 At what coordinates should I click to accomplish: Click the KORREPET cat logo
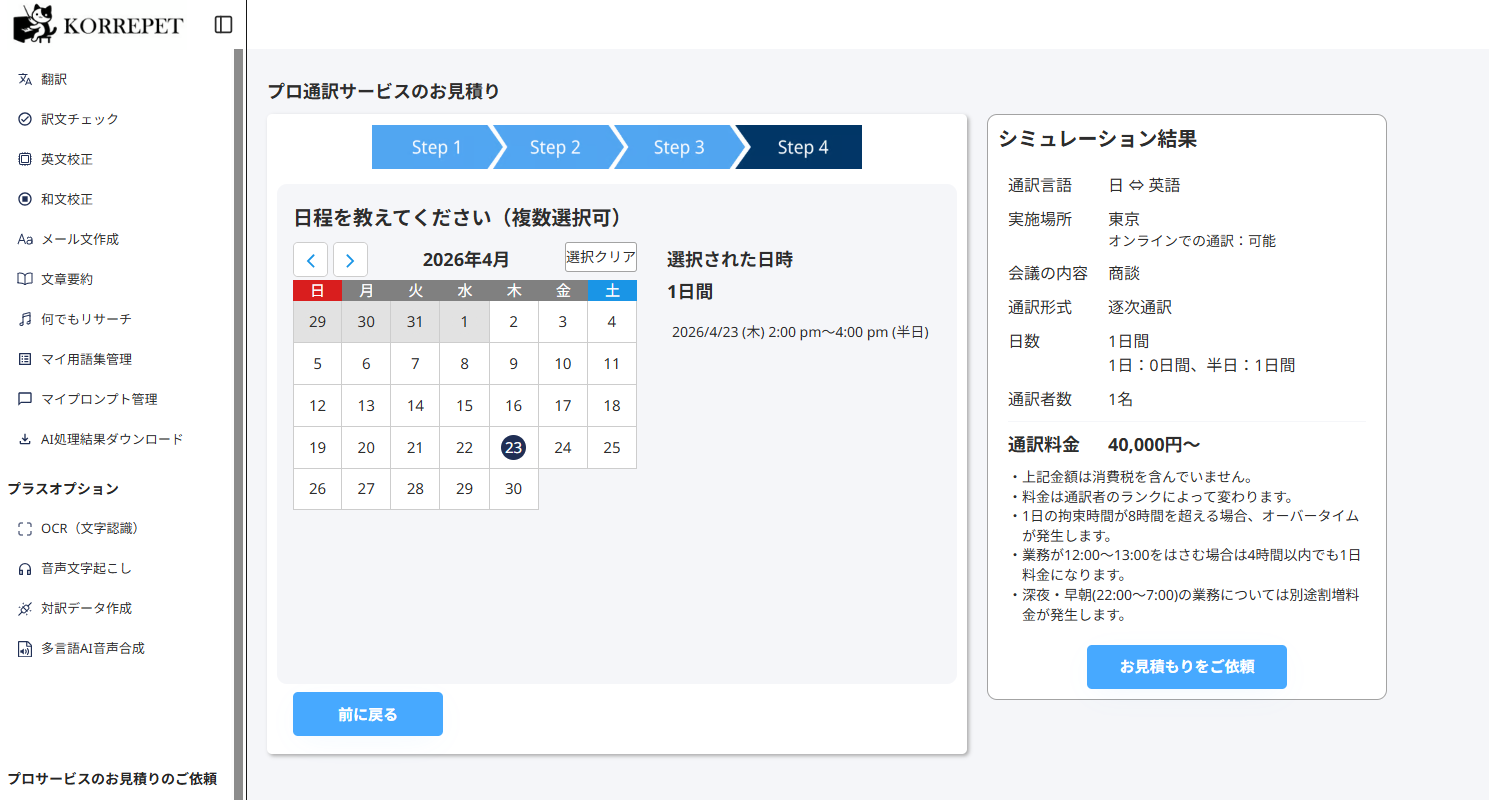point(34,24)
